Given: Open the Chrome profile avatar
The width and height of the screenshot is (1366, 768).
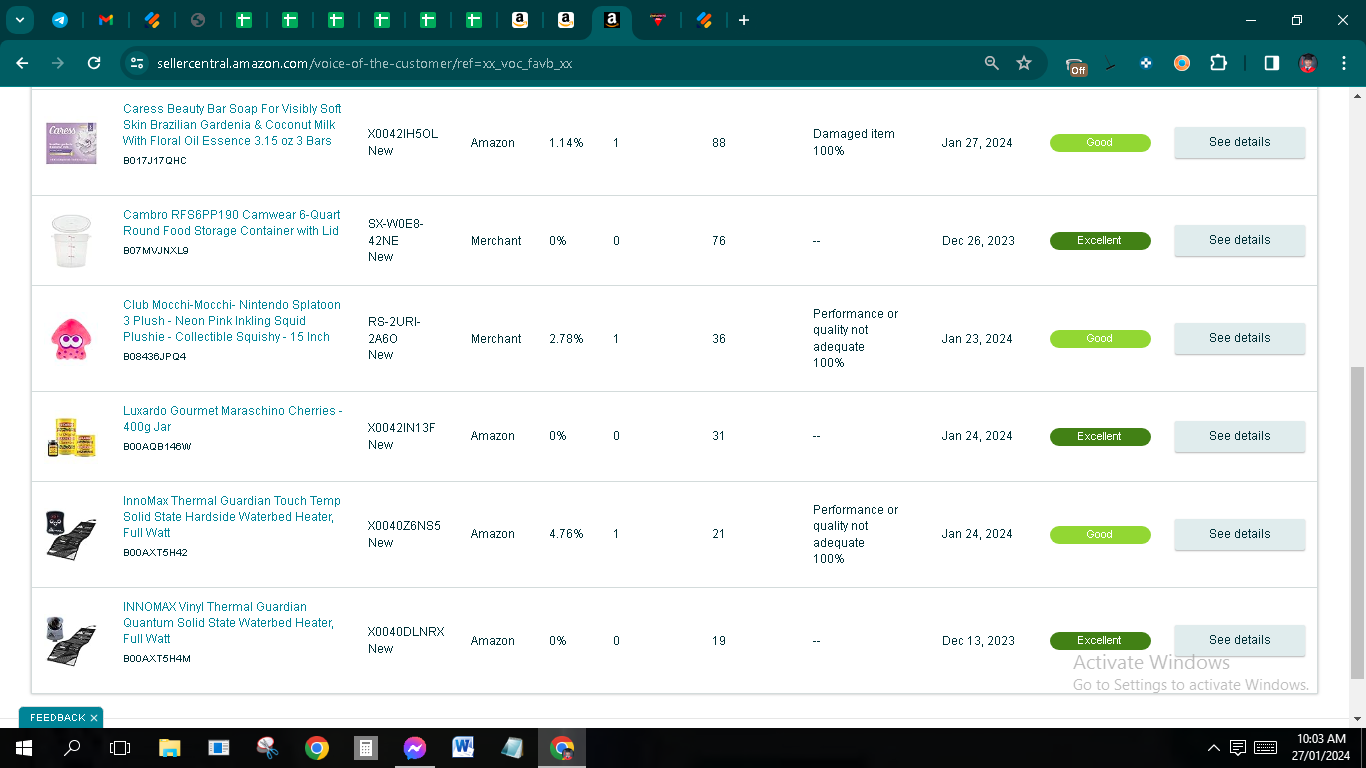Looking at the screenshot, I should pyautogui.click(x=1307, y=63).
